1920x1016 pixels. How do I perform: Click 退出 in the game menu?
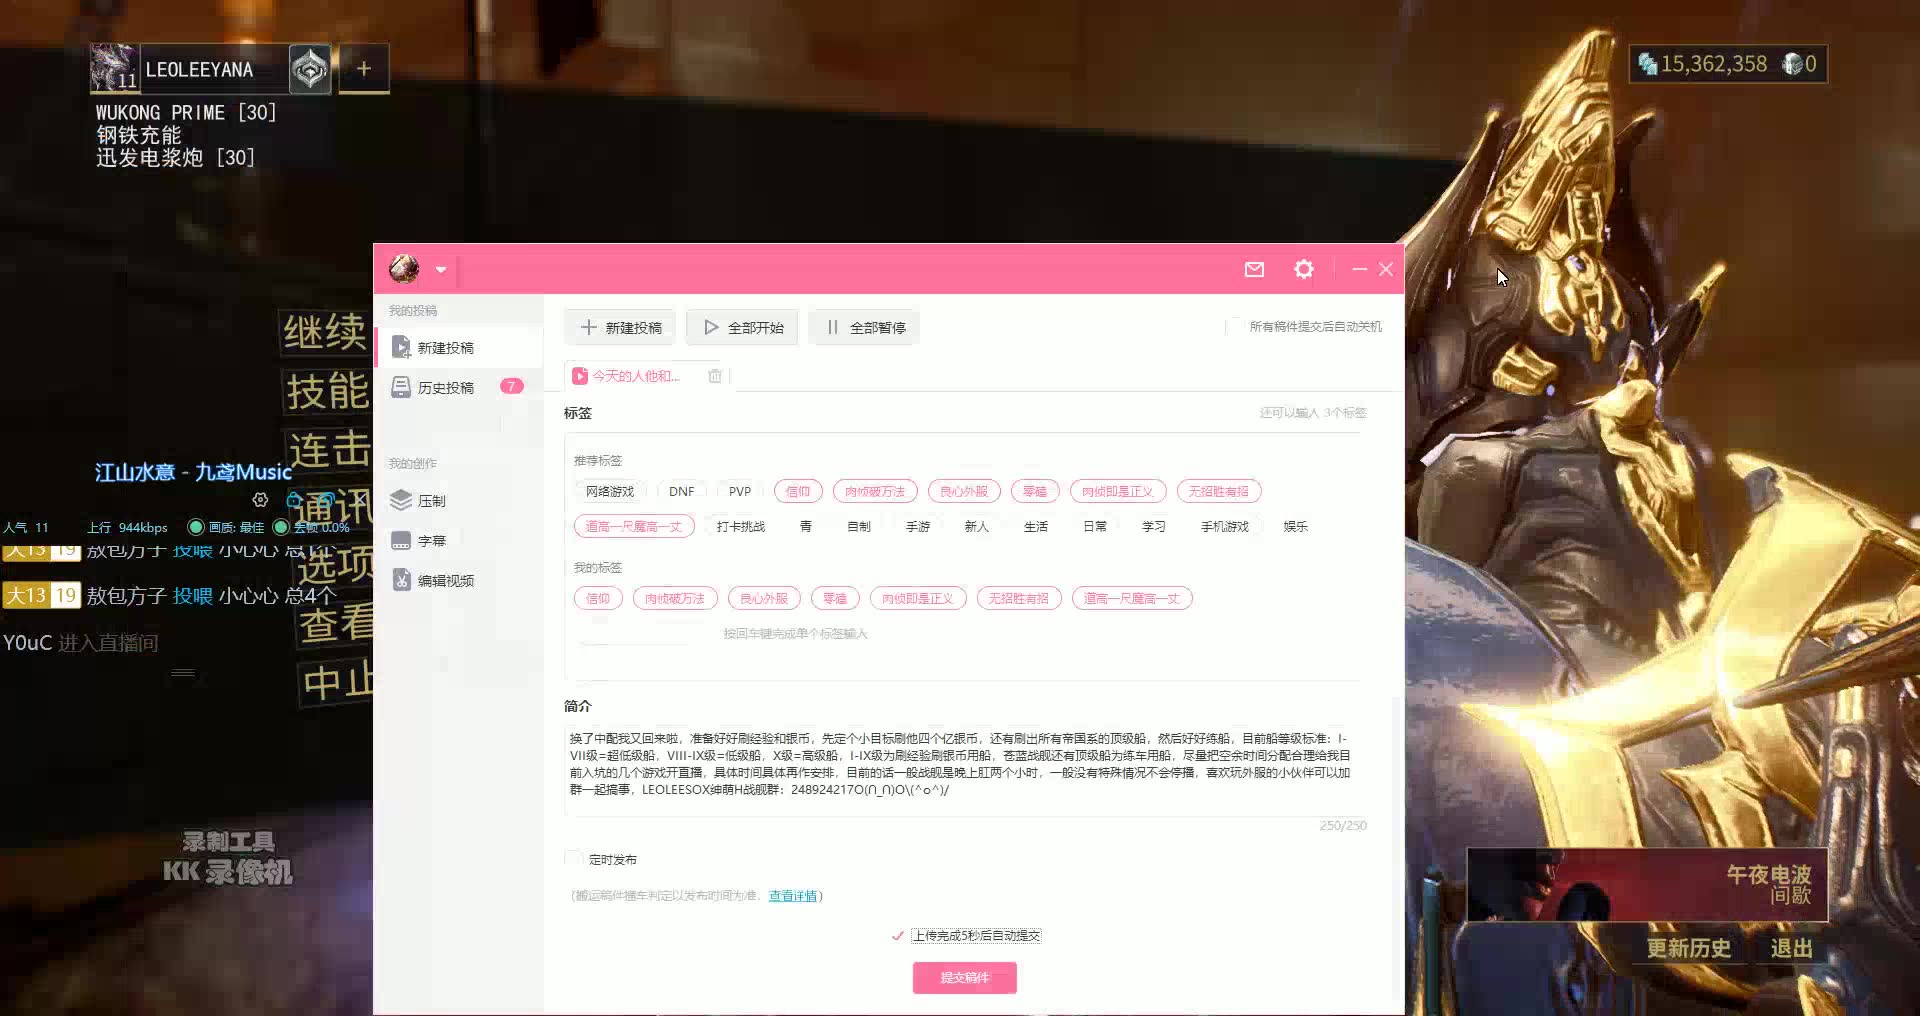(1791, 948)
